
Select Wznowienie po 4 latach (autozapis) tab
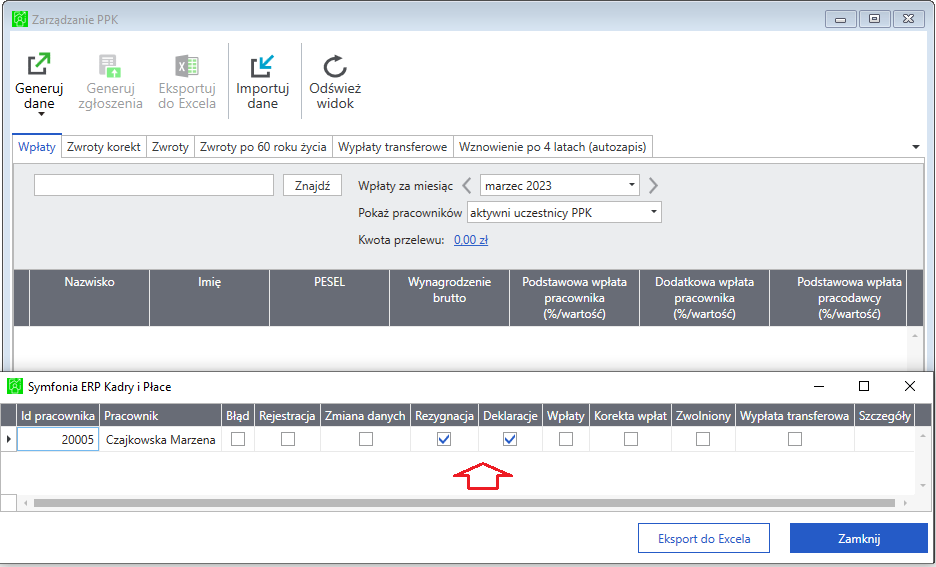click(553, 147)
